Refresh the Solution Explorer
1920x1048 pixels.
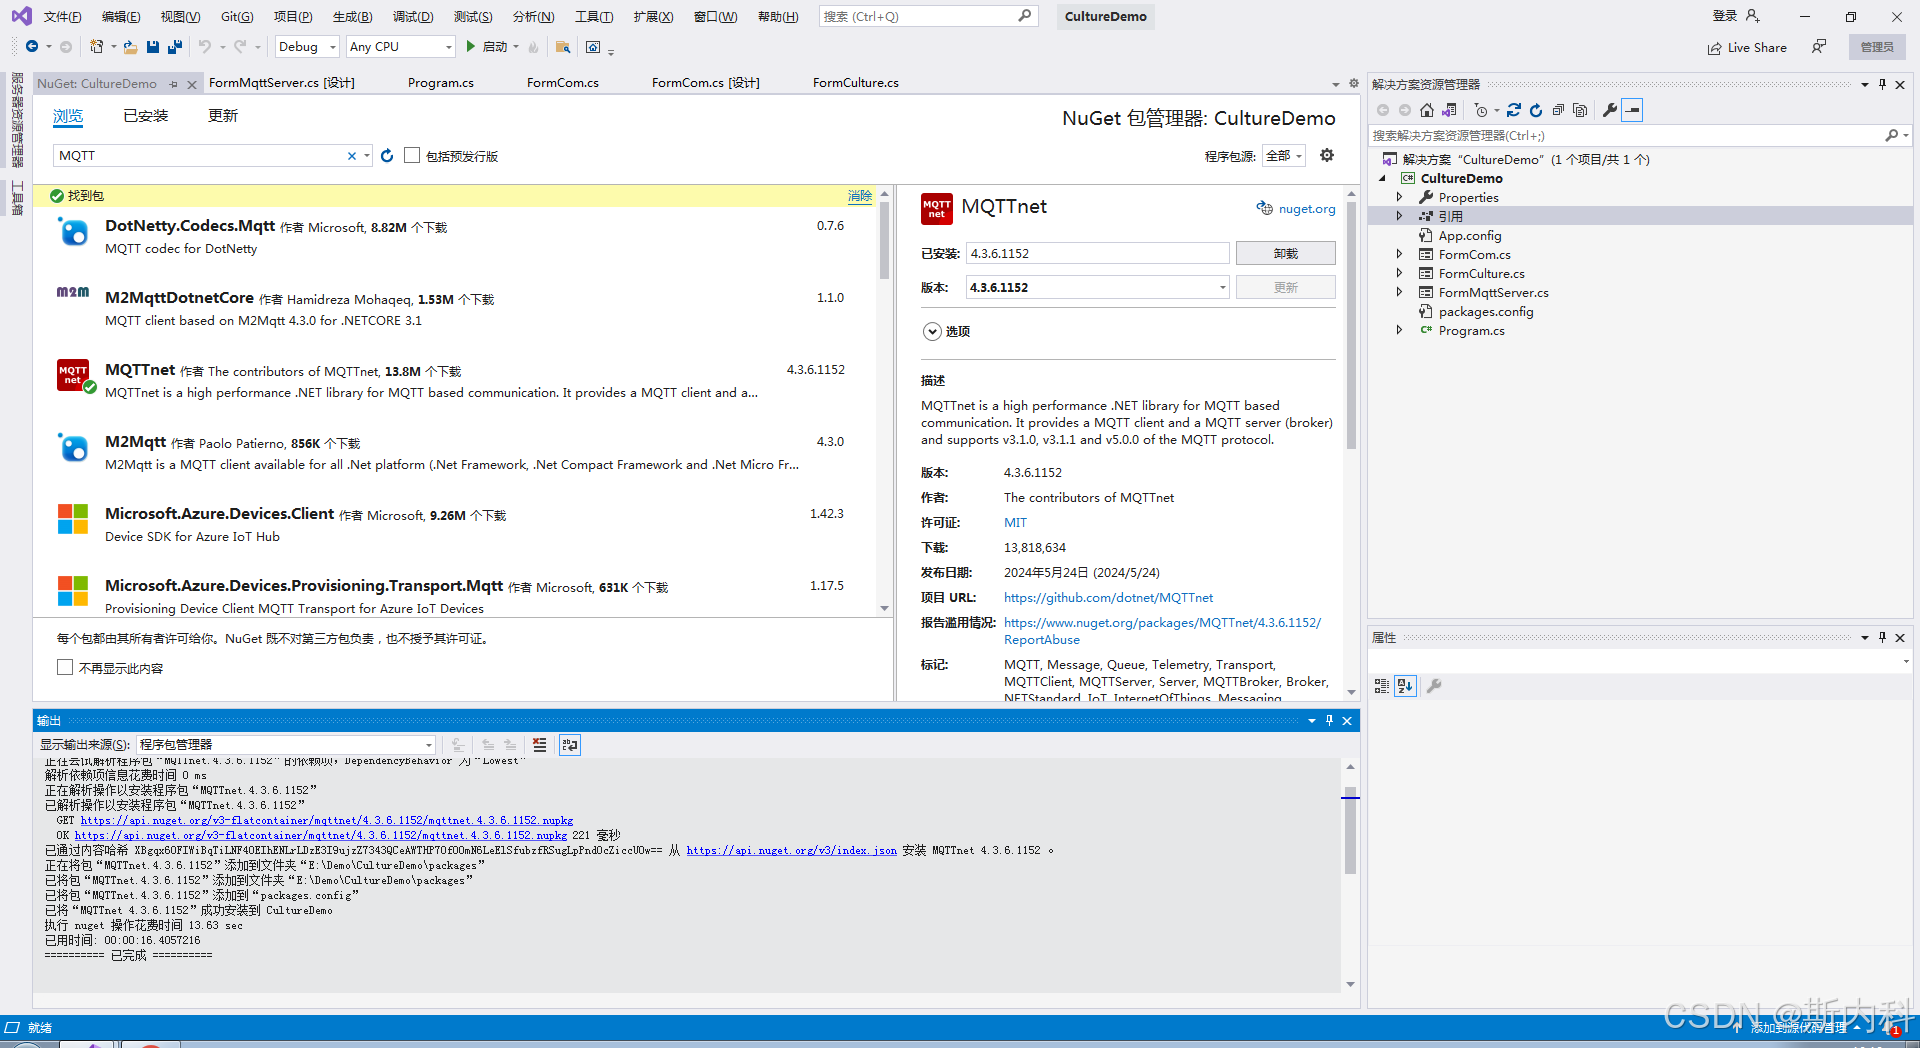1536,110
